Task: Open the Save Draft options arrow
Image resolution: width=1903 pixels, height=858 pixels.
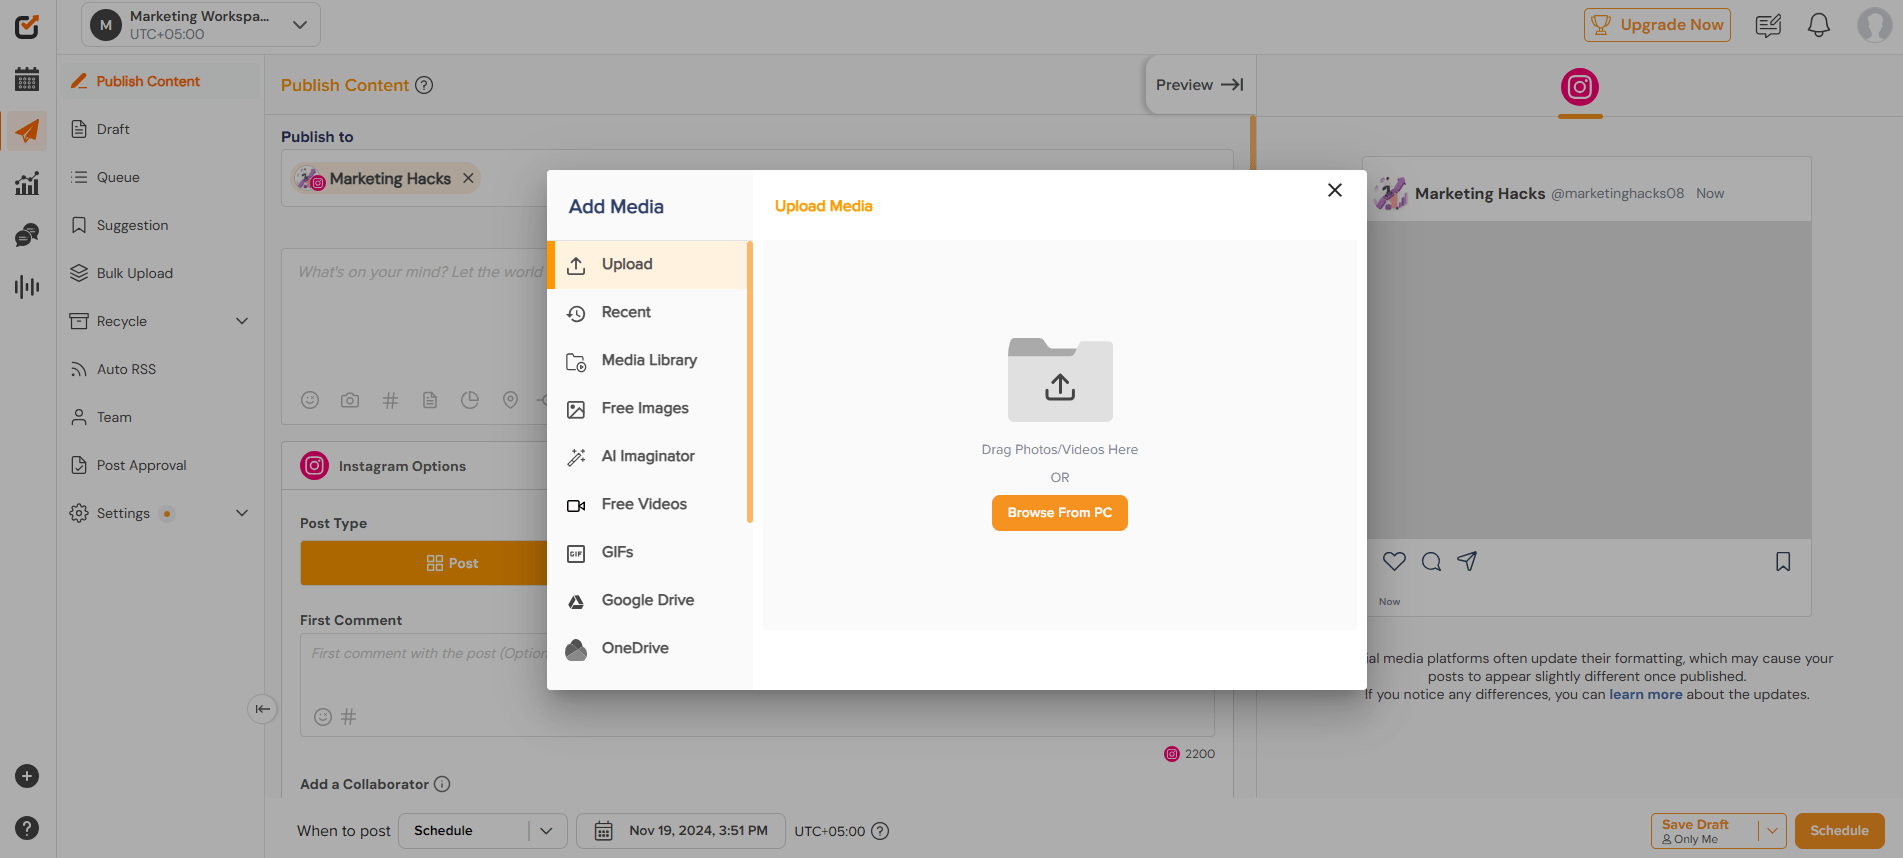Action: [1772, 831]
